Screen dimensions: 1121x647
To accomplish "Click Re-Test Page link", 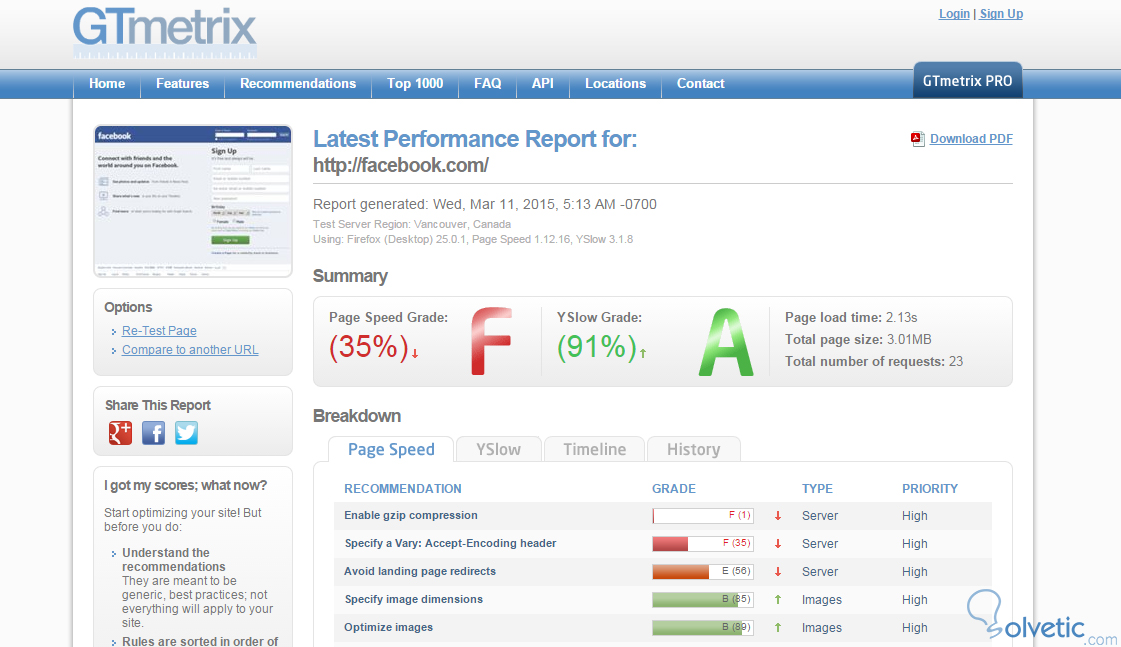I will point(159,330).
